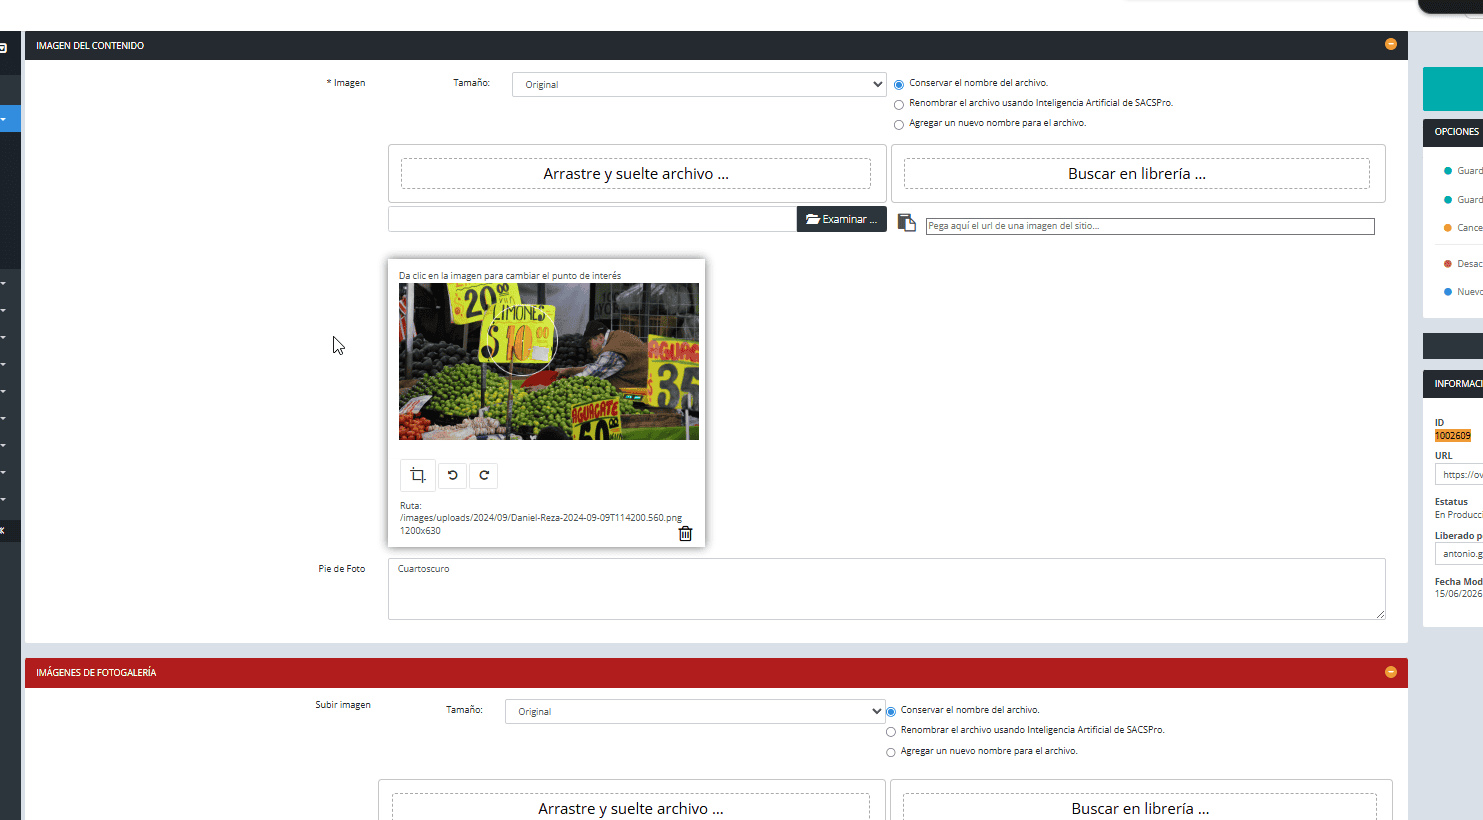Click the 'En Producc' status text
The height and width of the screenshot is (820, 1483).
click(1459, 515)
